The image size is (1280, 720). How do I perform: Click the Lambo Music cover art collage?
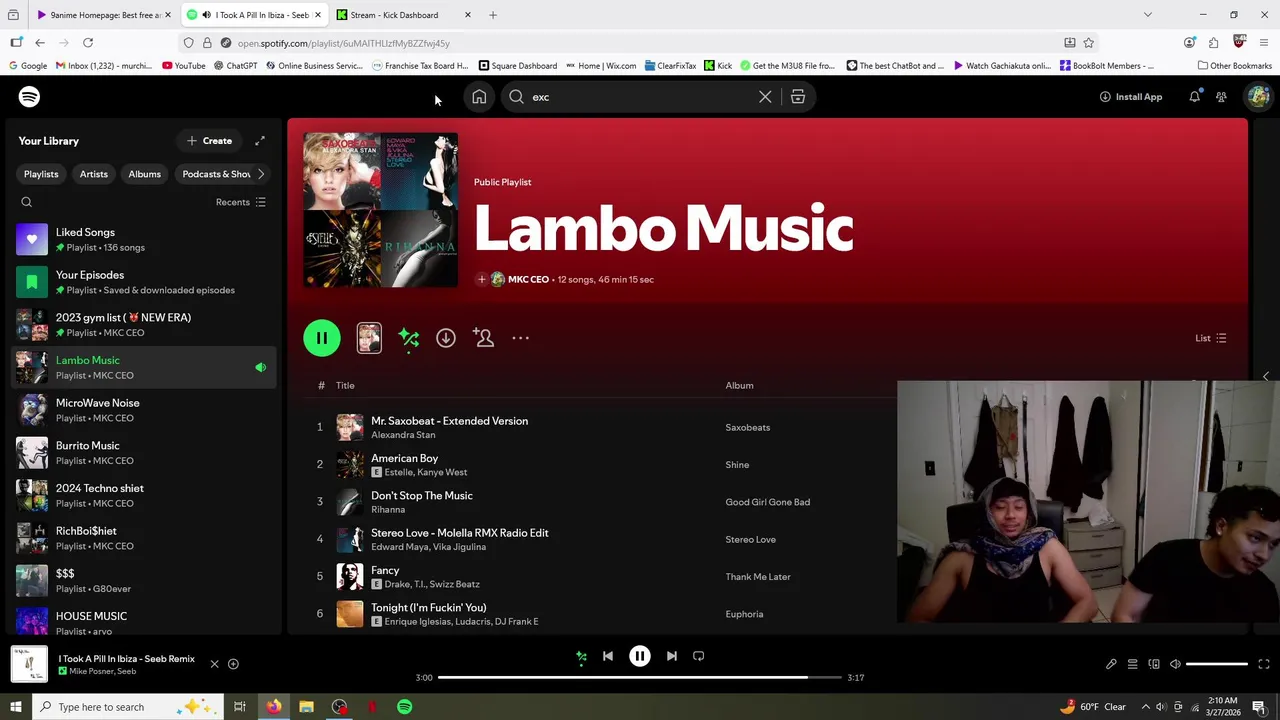pyautogui.click(x=381, y=210)
